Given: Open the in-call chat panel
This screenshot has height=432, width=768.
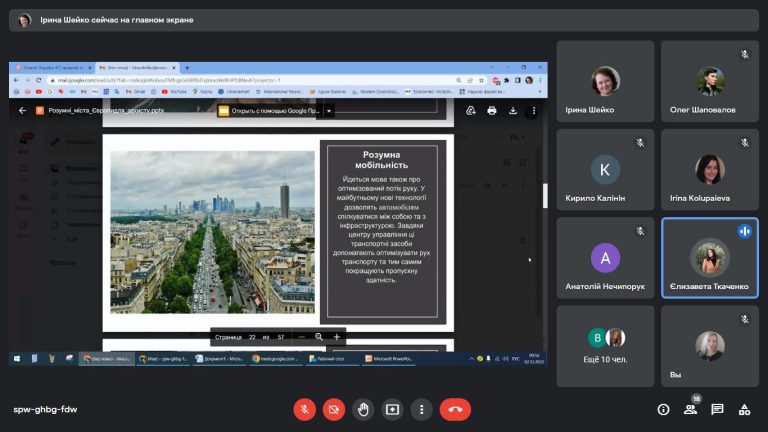Looking at the screenshot, I should click(717, 409).
